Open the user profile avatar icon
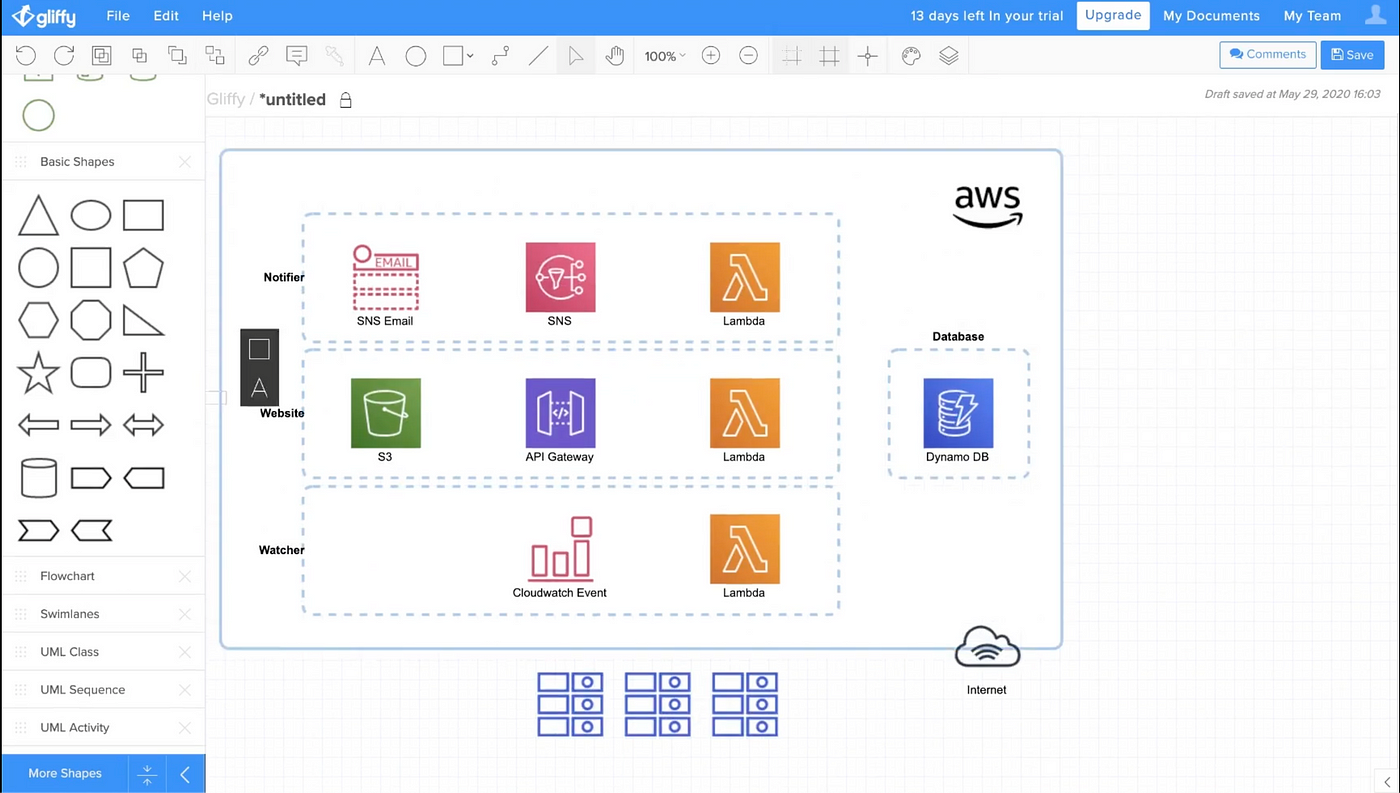The image size is (1400, 793). click(x=1376, y=15)
